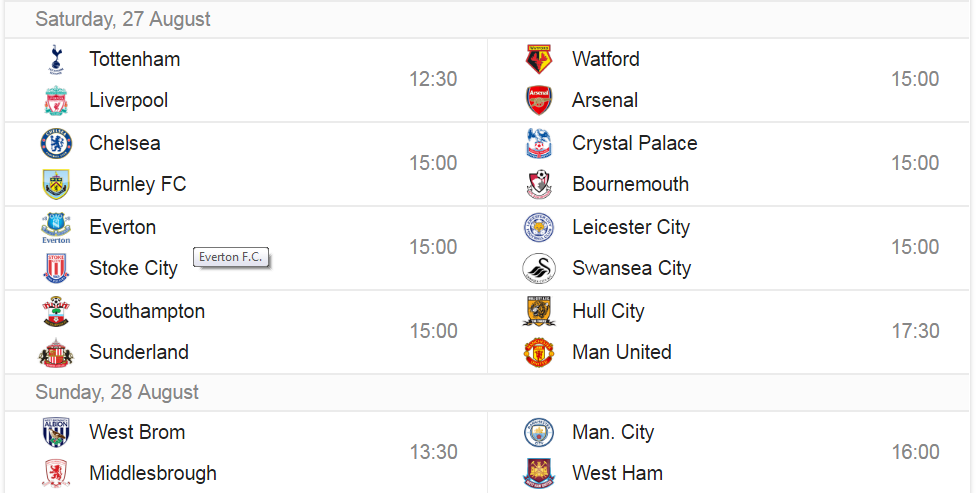The width and height of the screenshot is (976, 493).
Task: Click the Arsenal cannon crest
Action: tap(538, 100)
